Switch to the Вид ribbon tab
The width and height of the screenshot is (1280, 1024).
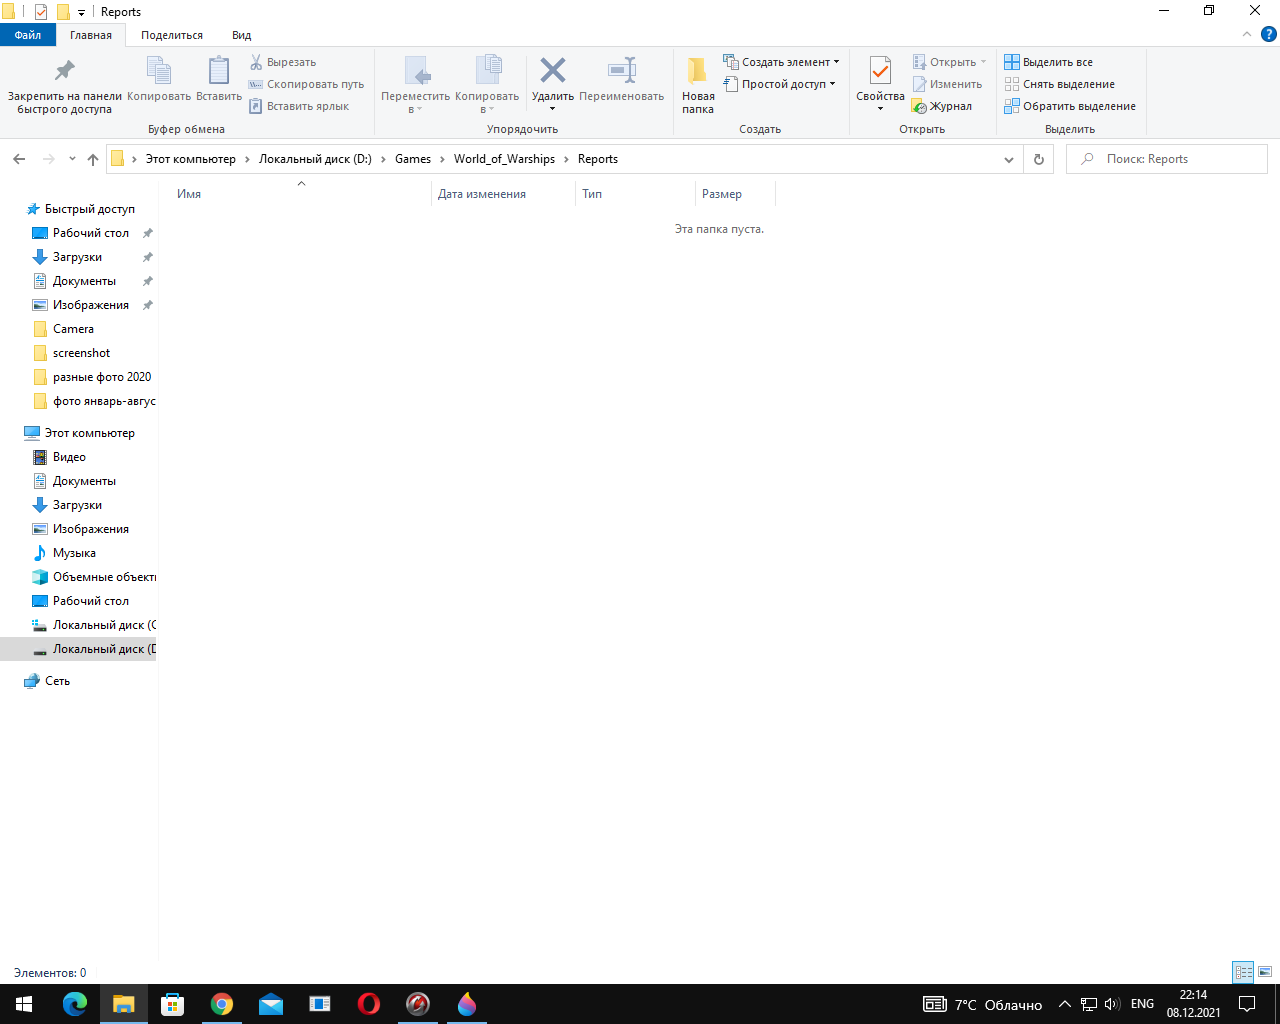[242, 35]
